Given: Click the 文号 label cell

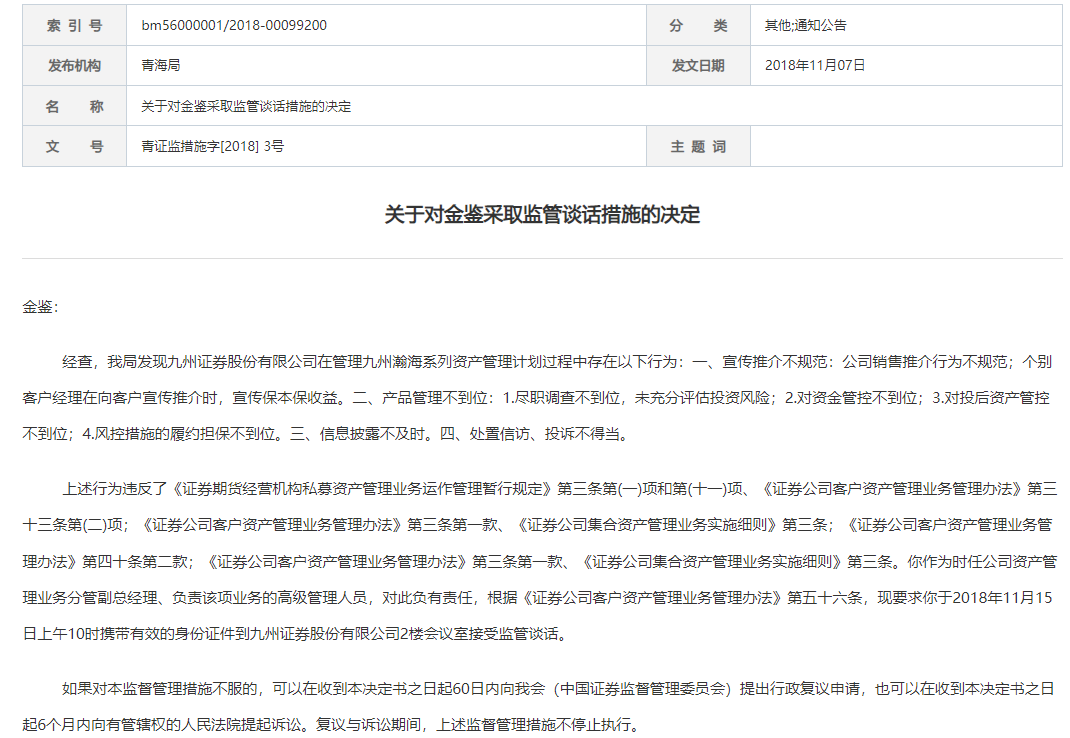Looking at the screenshot, I should 74,146.
